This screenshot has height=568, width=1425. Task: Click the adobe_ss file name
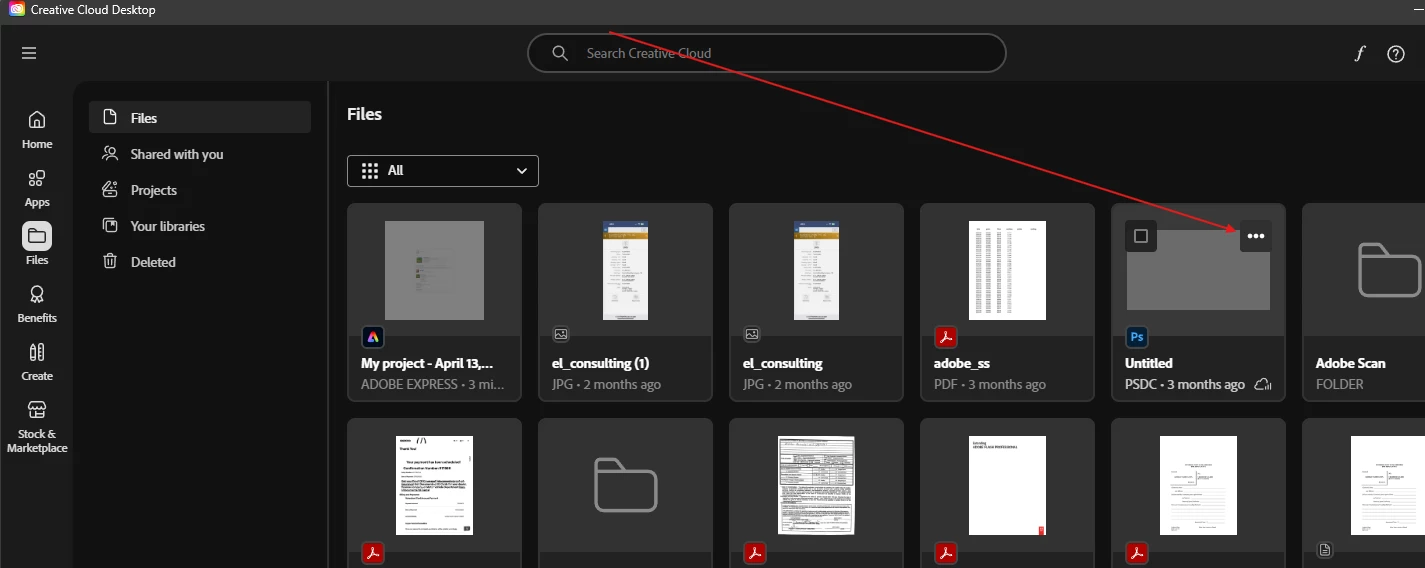point(962,363)
